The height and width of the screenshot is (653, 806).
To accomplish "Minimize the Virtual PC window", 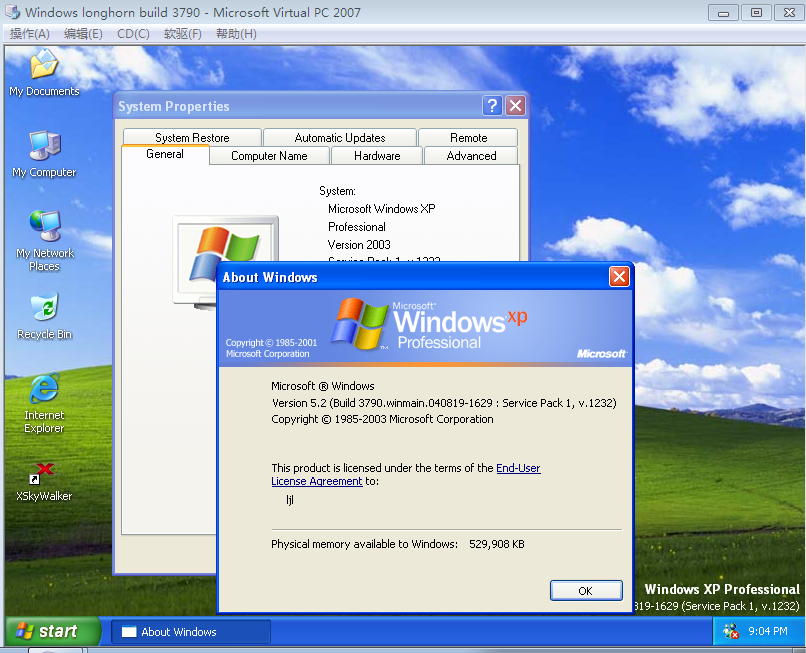I will click(x=723, y=12).
